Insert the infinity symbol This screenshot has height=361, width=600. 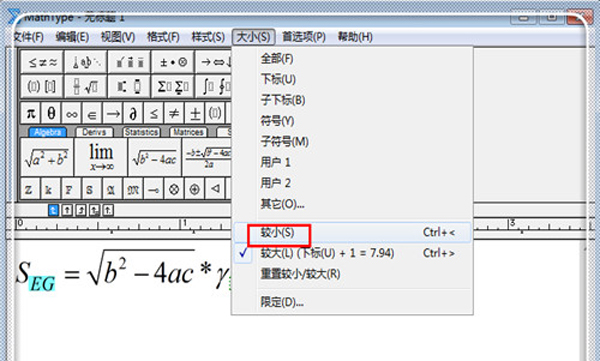pos(72,113)
